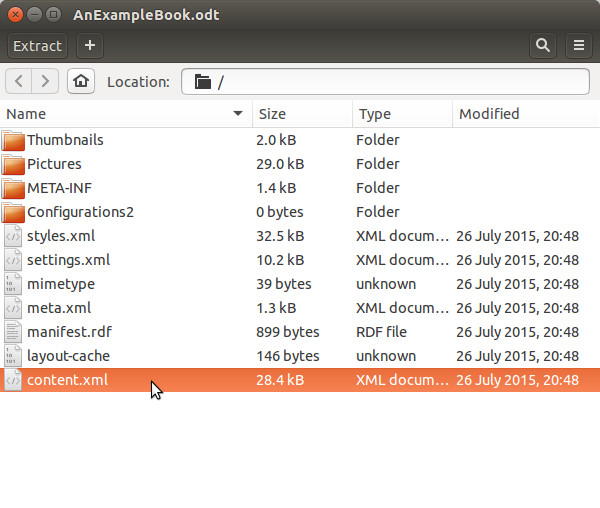Sort by the Type column header

(402, 114)
